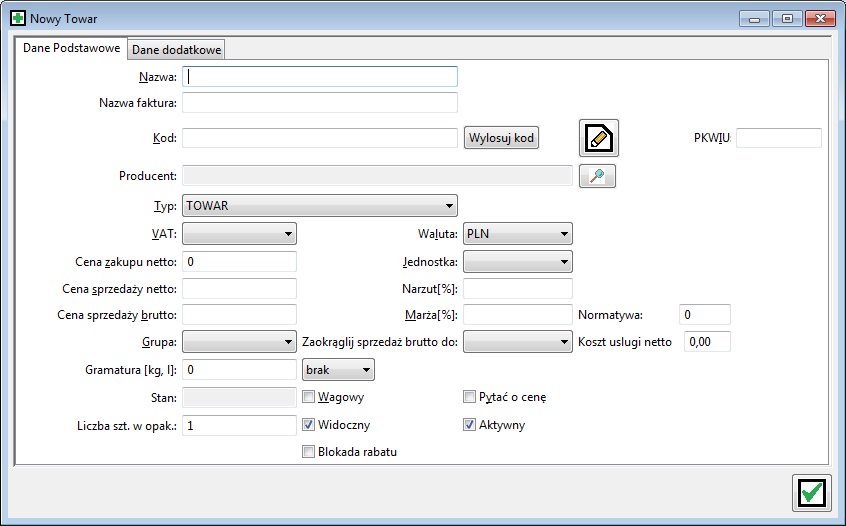The image size is (846, 526).
Task: Open the Typ dropdown showing TOWAR
Action: tap(320, 206)
